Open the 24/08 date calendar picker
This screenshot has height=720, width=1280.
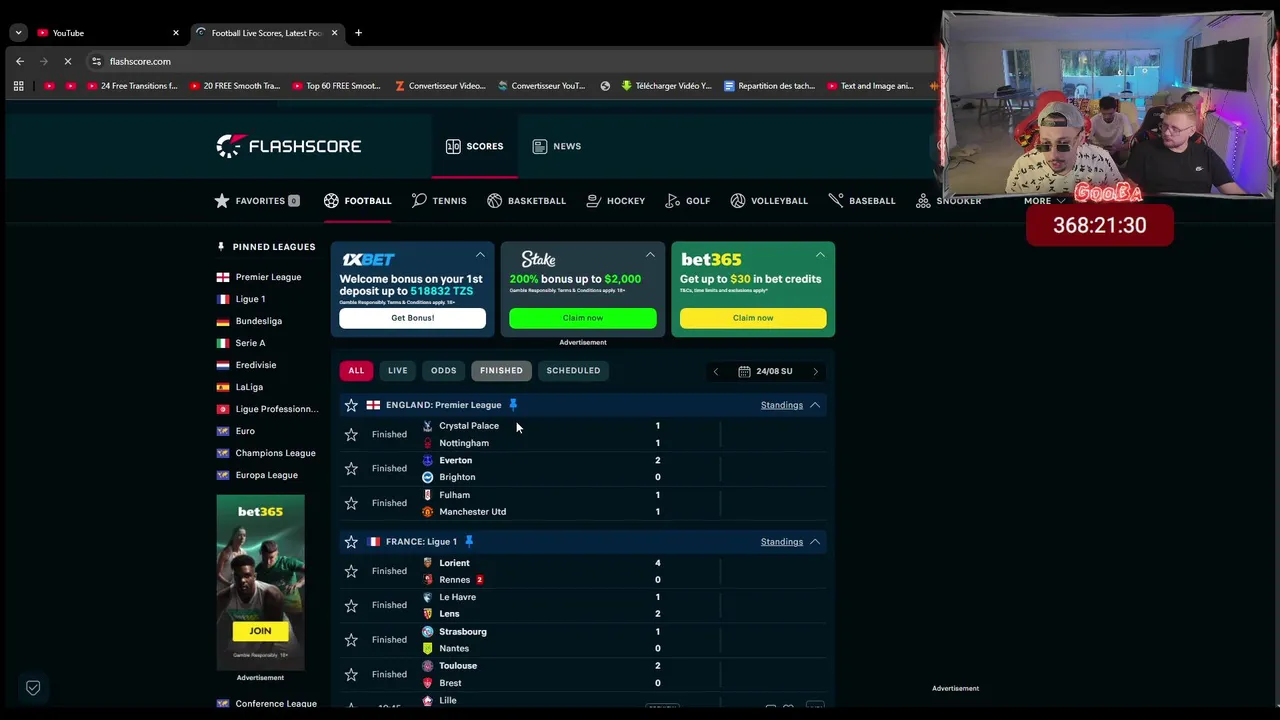coord(765,372)
